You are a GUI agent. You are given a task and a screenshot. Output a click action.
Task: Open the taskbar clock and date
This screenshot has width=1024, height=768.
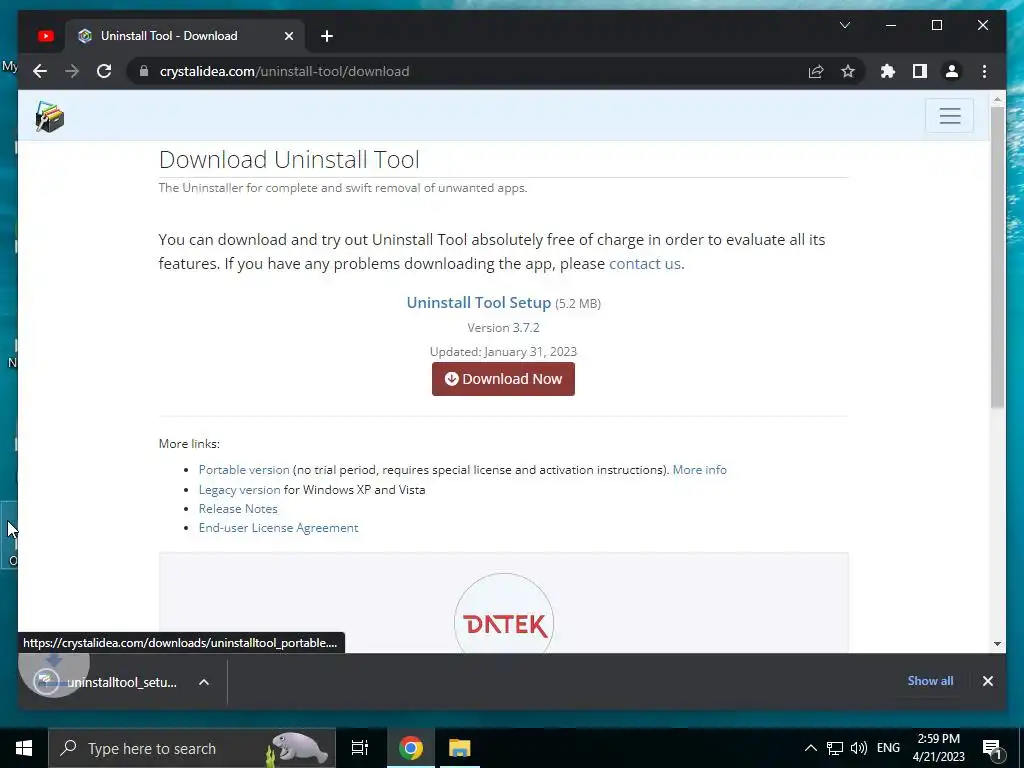[x=938, y=748]
